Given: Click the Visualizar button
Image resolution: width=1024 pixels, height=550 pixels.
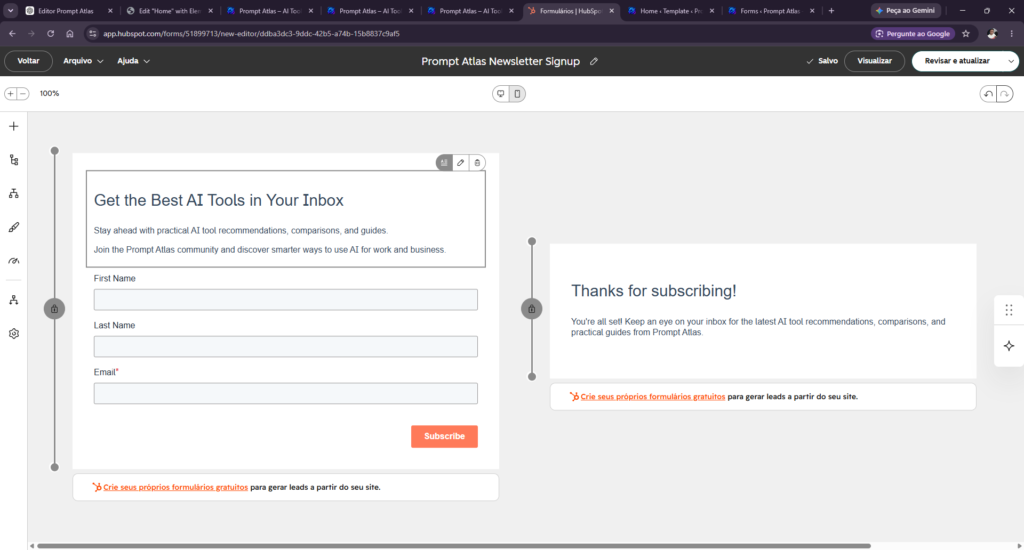Looking at the screenshot, I should (x=874, y=61).
